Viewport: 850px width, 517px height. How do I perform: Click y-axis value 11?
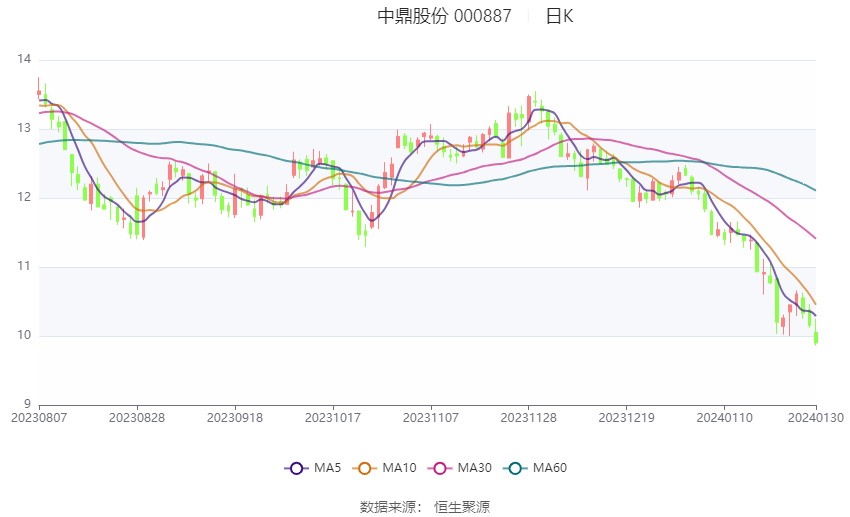coord(24,266)
